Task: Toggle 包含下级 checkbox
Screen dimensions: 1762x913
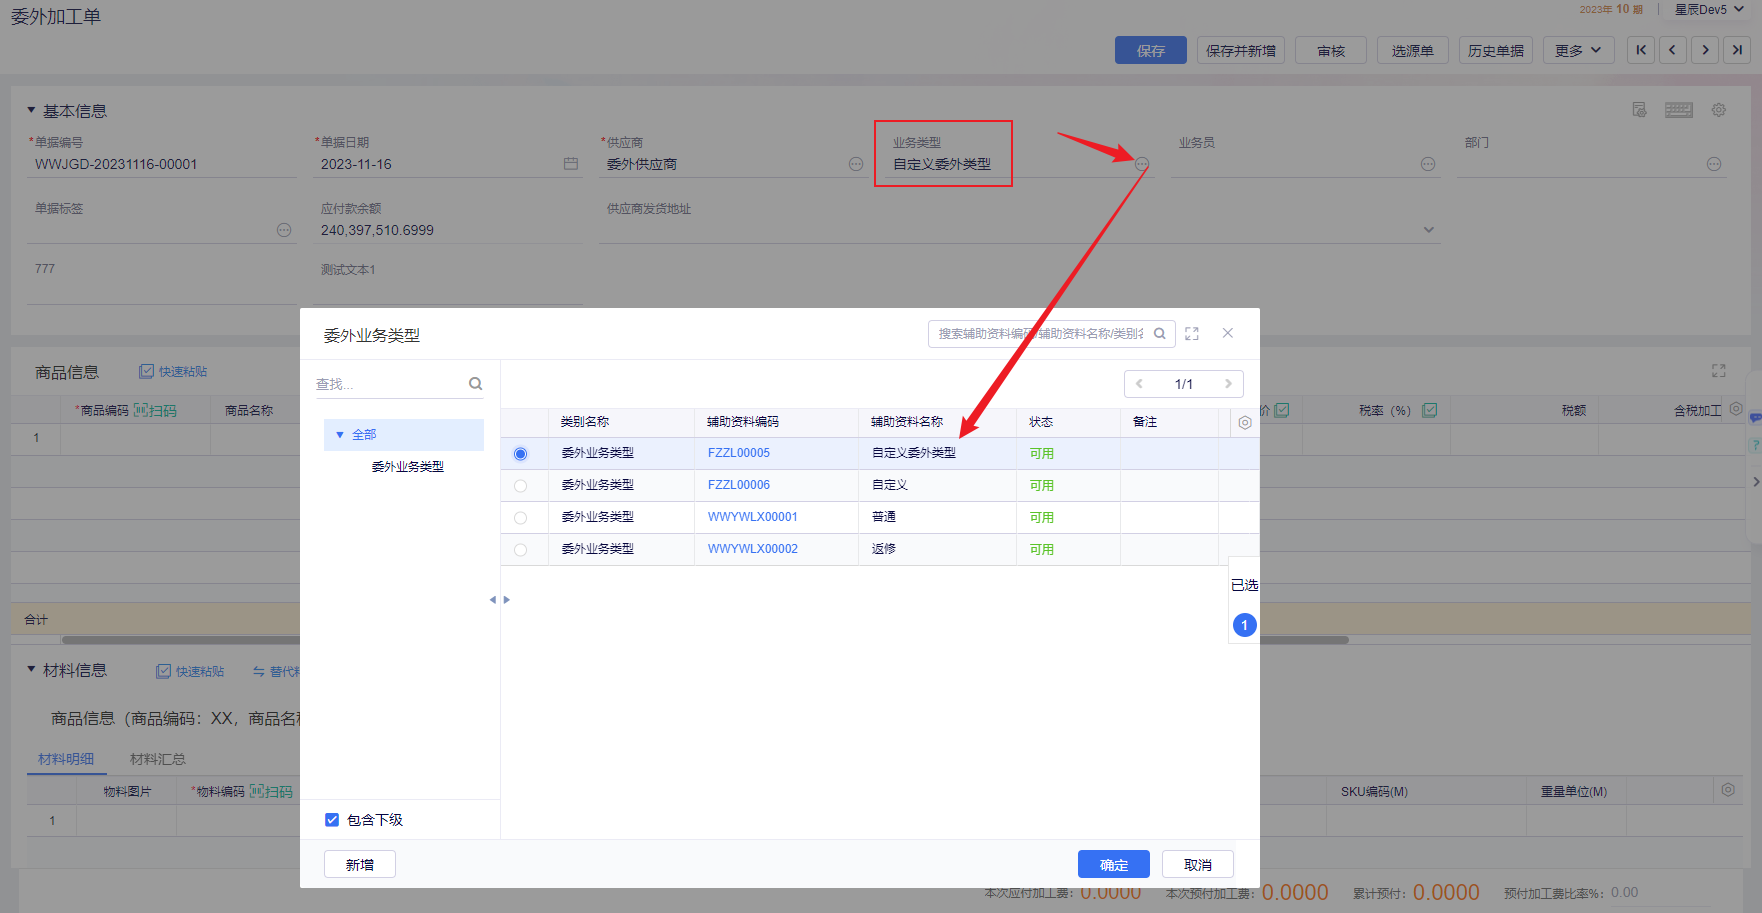Action: (x=332, y=820)
